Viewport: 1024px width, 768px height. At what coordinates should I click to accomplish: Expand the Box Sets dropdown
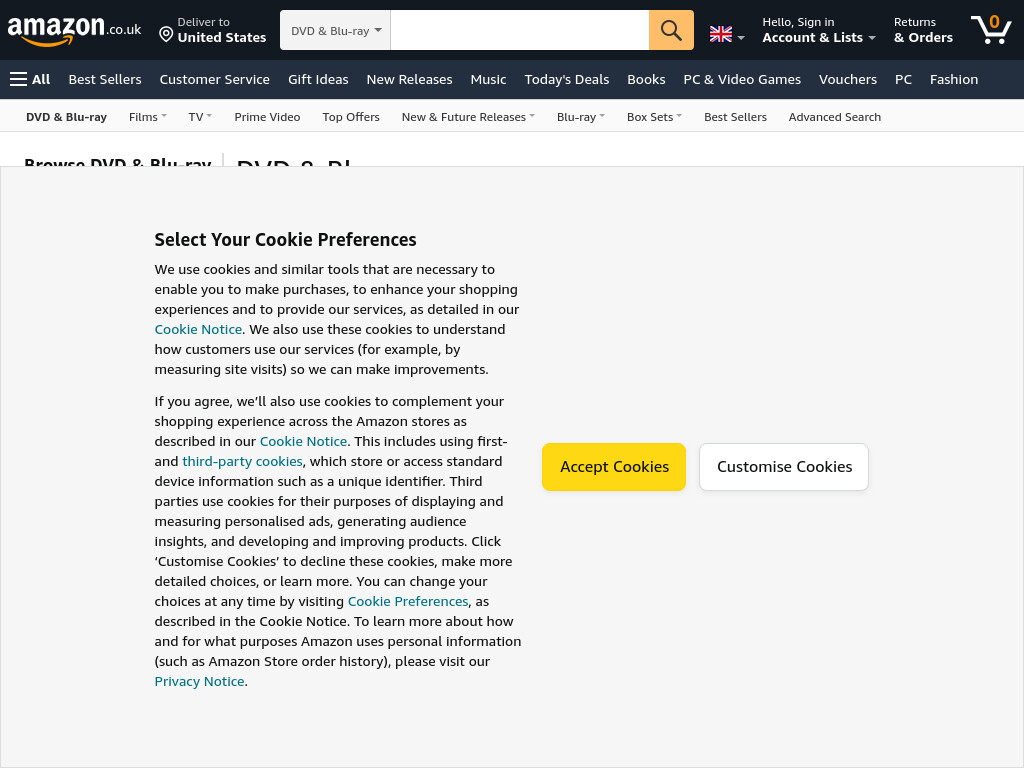(x=654, y=117)
